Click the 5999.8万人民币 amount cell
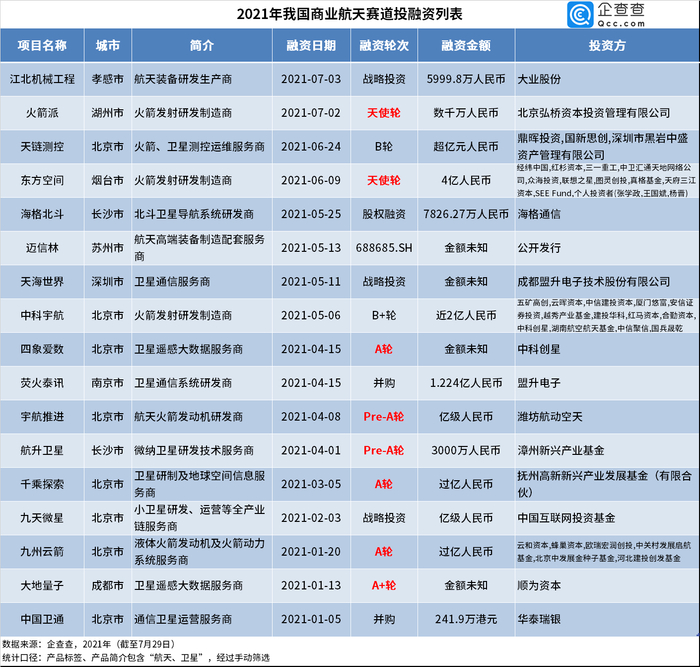Screen dimensions: 700x667 click(x=466, y=79)
